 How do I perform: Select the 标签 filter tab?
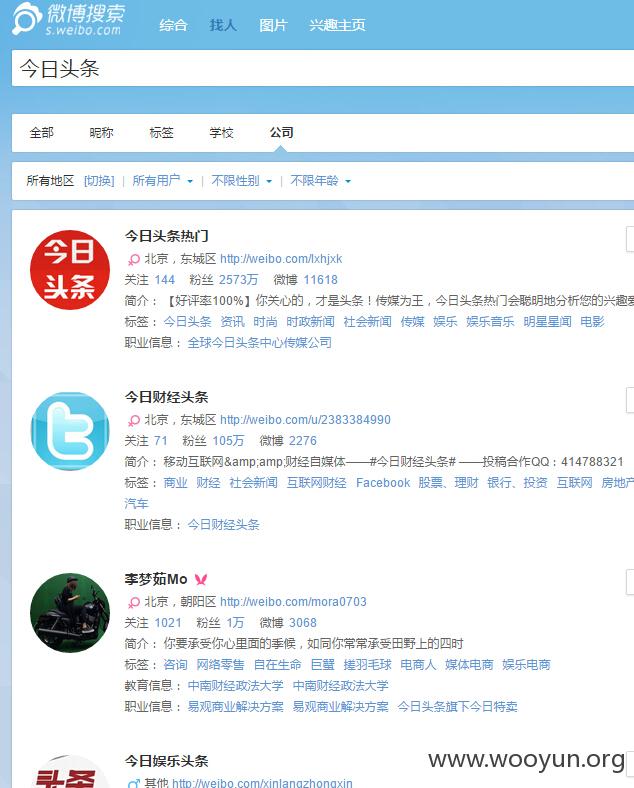(x=161, y=133)
